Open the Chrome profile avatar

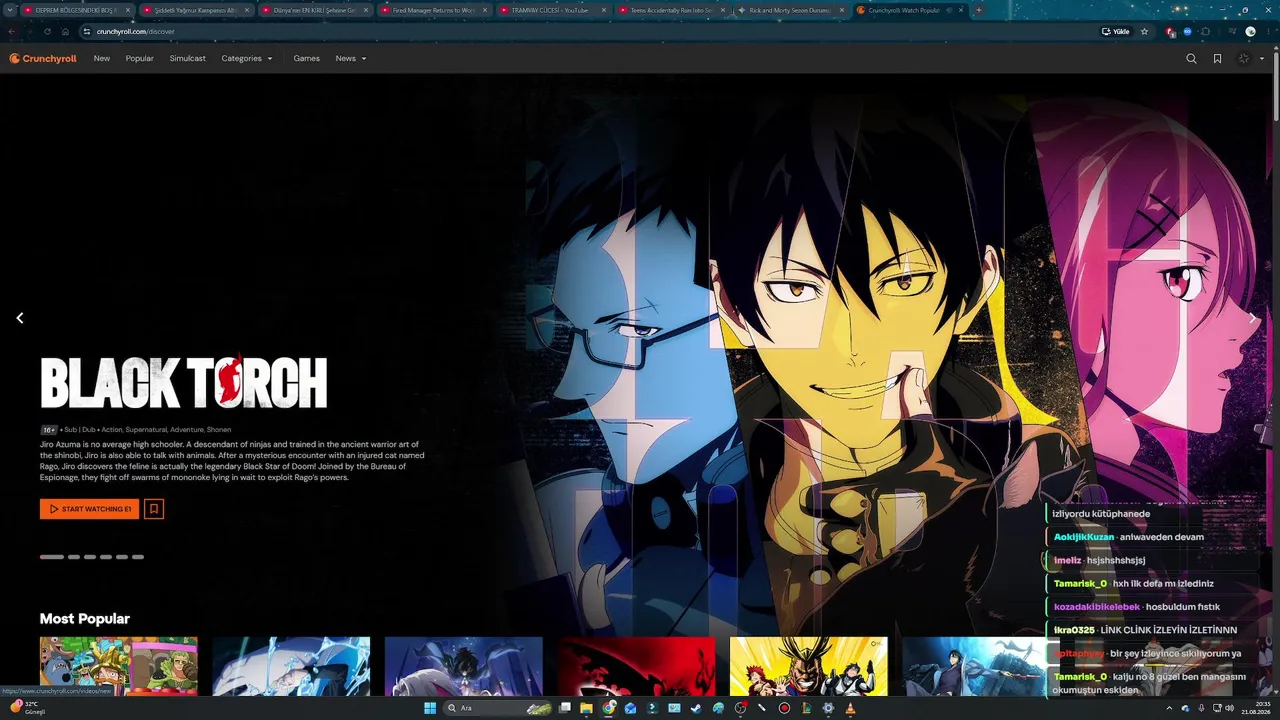[1250, 31]
